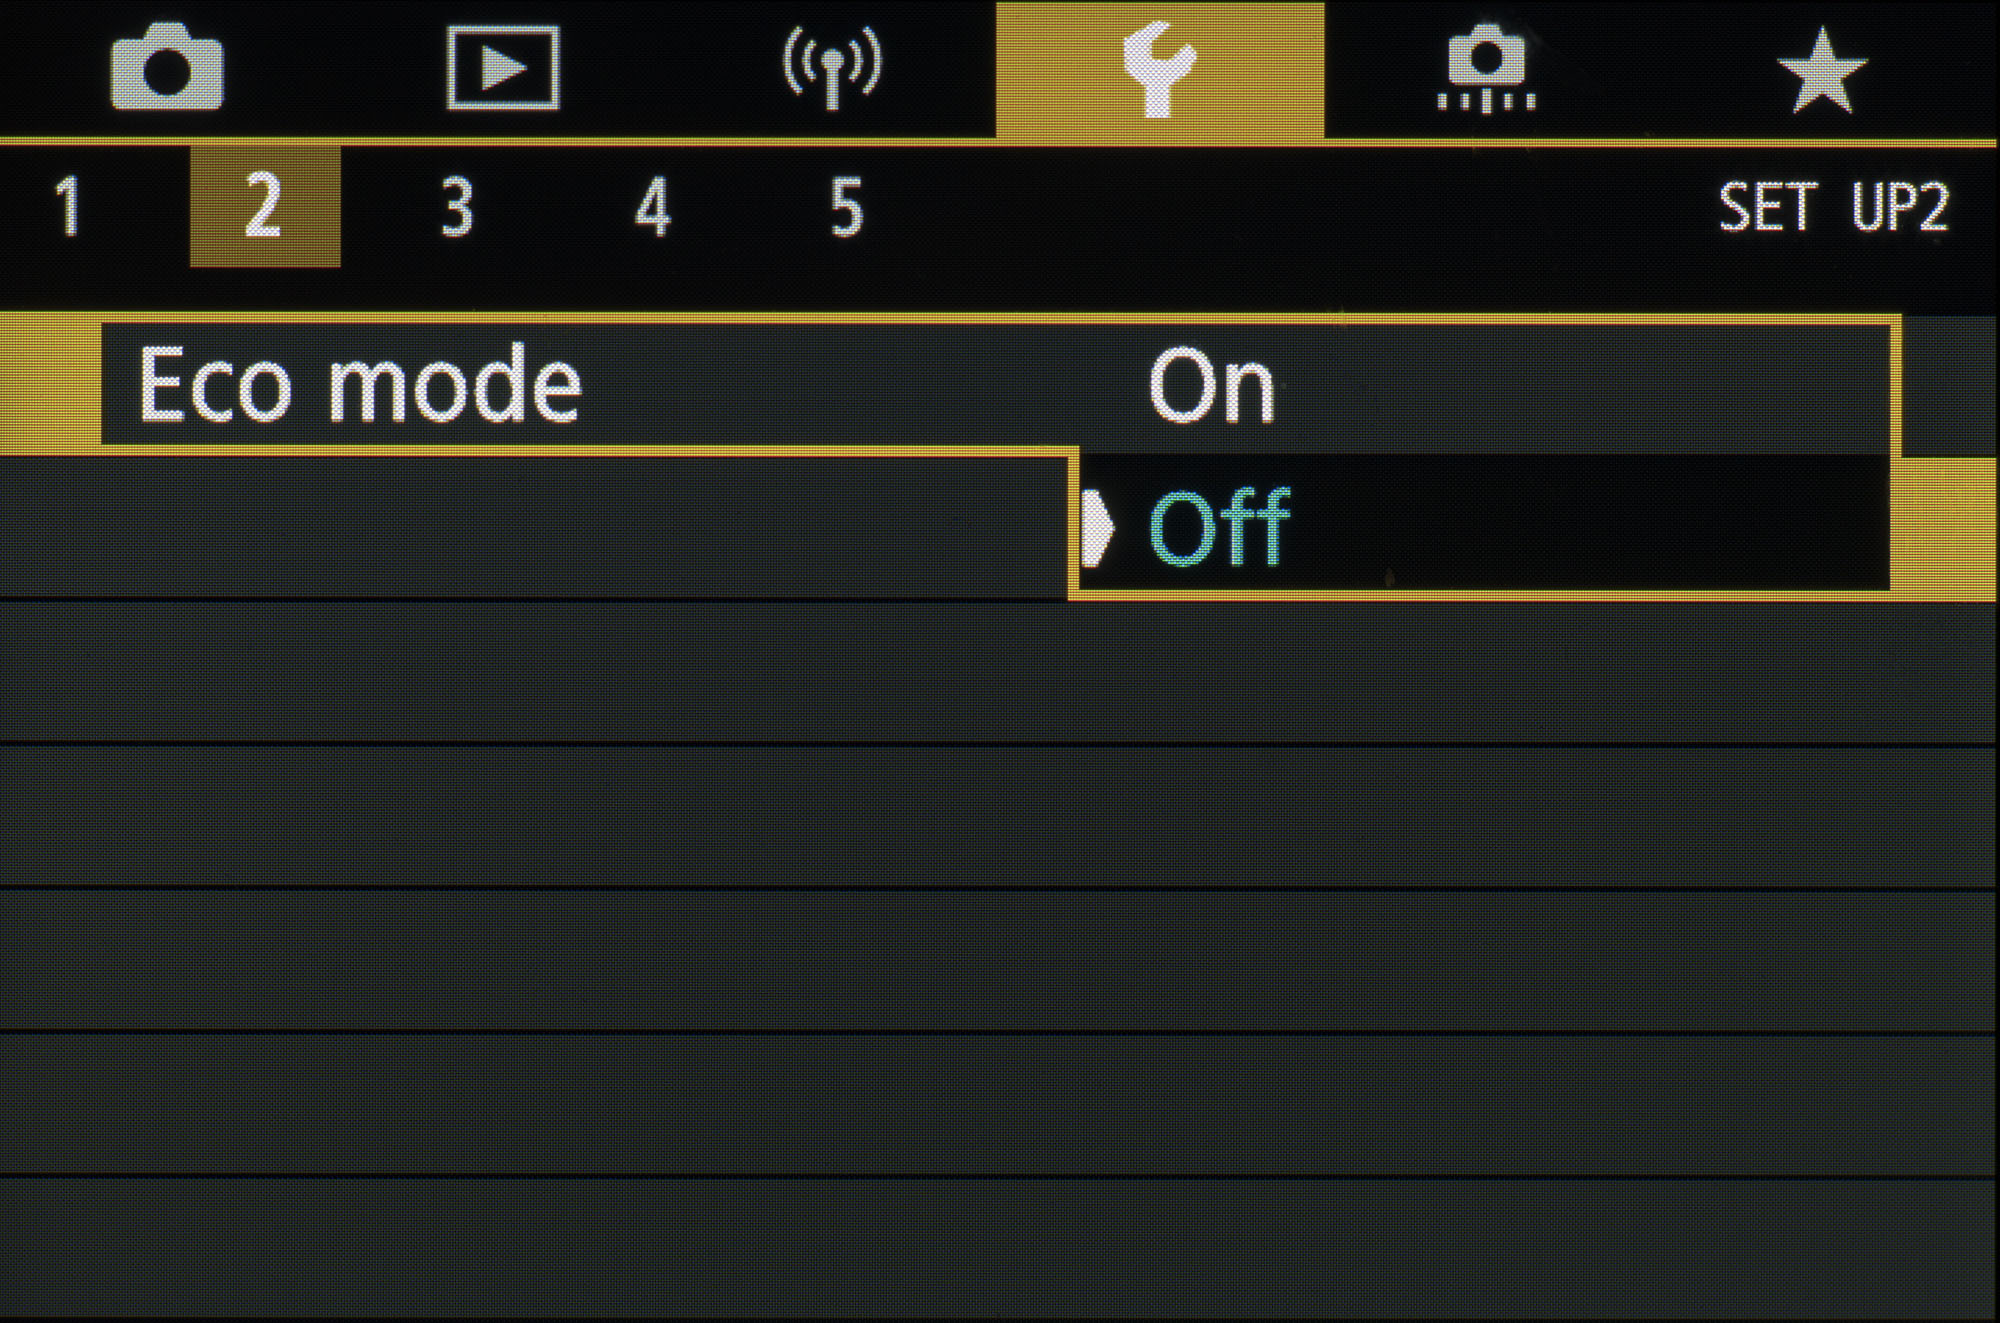Click the white arrow marker beside Off
This screenshot has height=1323, width=2000.
coord(1097,528)
